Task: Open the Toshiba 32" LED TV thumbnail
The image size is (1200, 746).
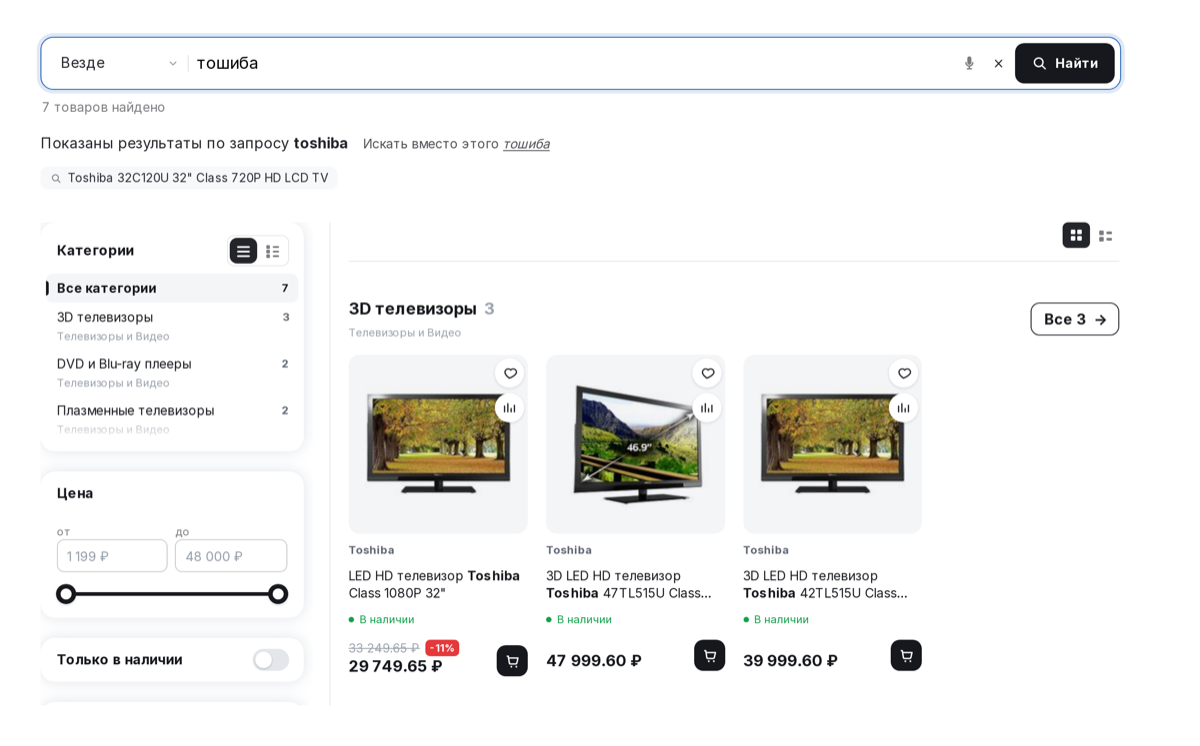Action: (x=438, y=444)
